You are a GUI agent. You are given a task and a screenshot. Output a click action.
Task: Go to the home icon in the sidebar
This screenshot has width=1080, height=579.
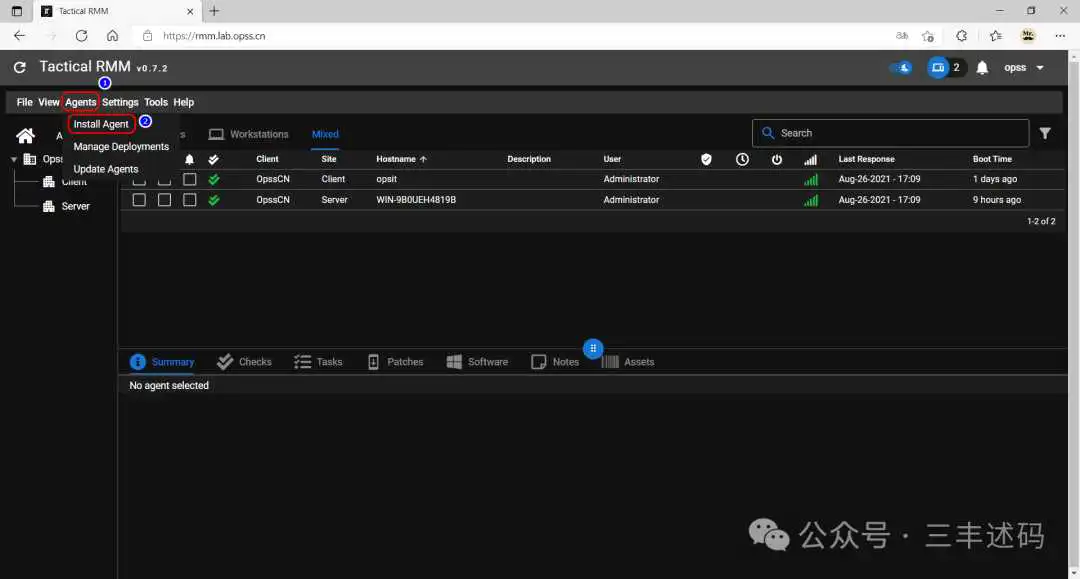[25, 136]
